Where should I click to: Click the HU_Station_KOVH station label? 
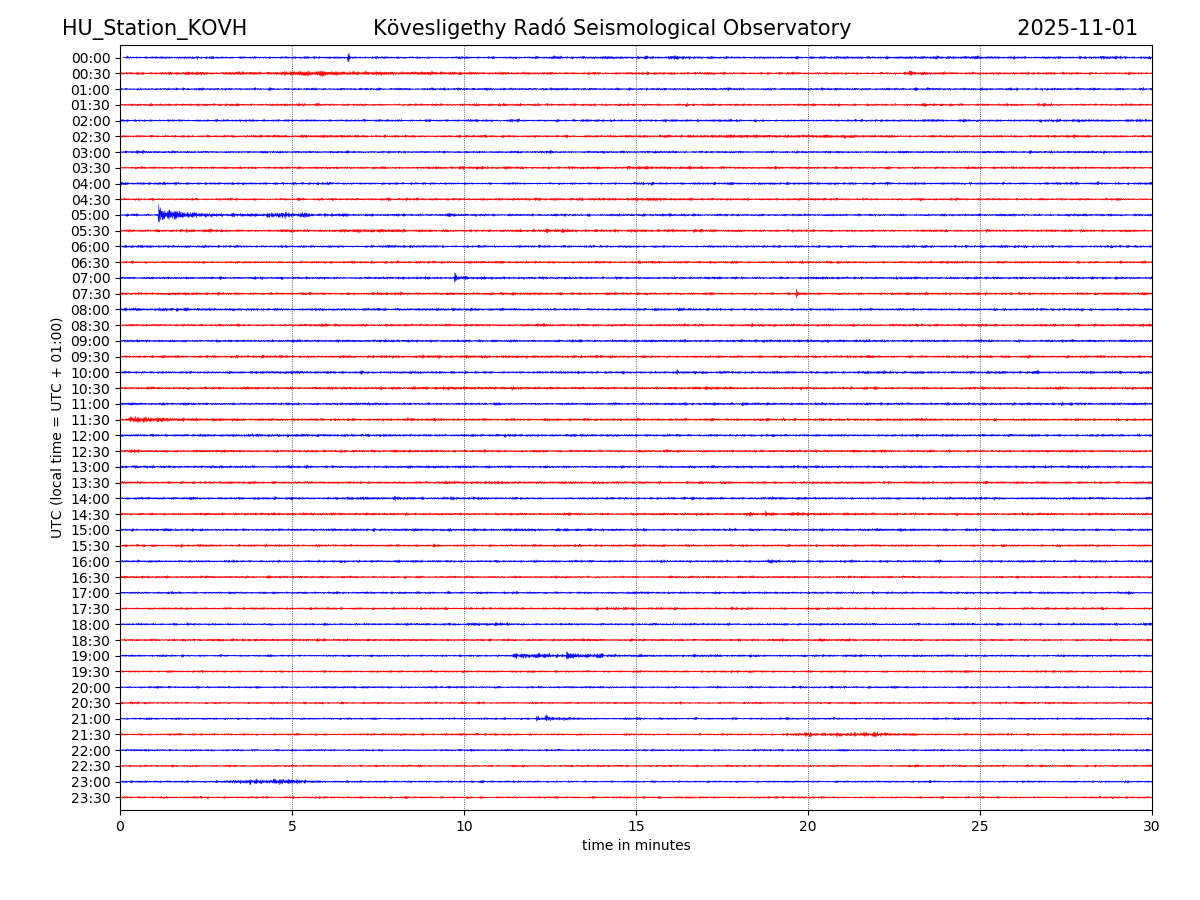(154, 28)
